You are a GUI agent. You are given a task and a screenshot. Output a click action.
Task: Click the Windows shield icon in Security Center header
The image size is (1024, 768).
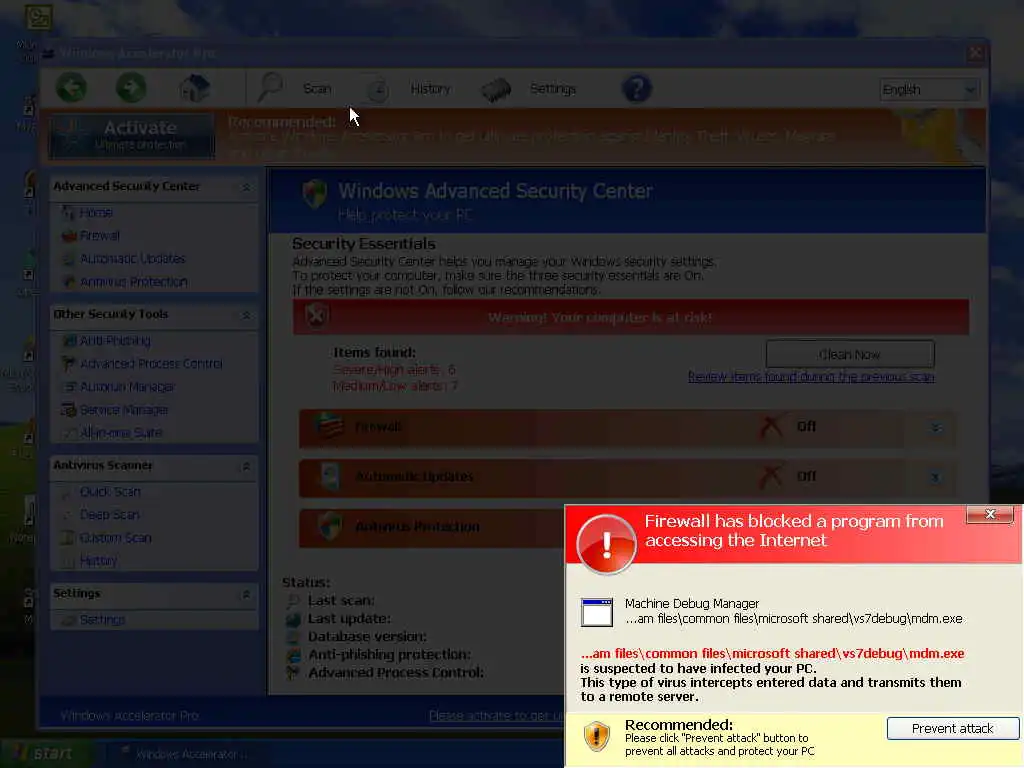[314, 193]
